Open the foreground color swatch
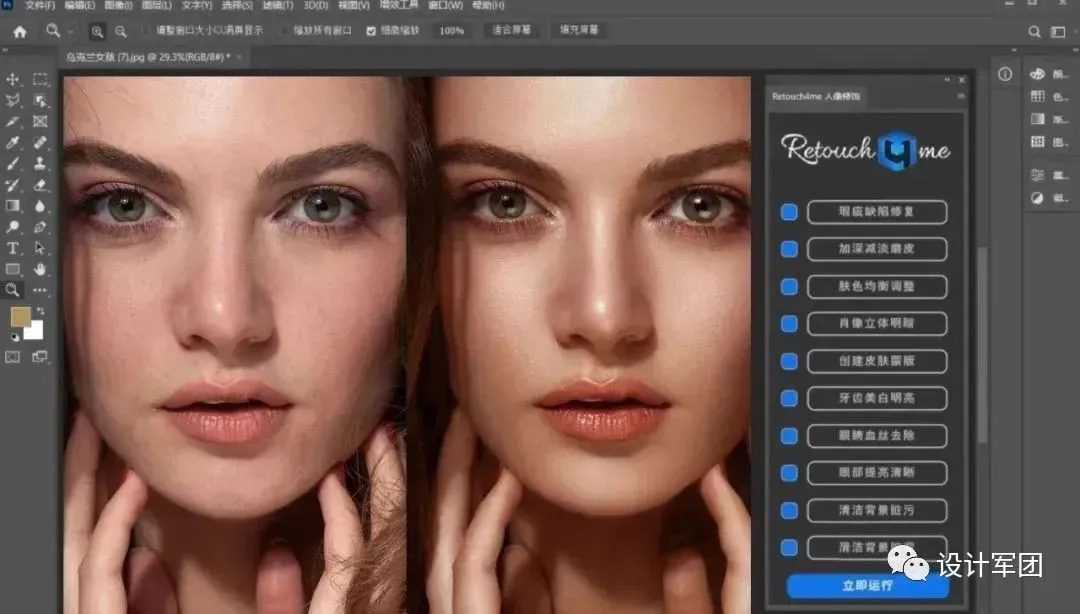This screenshot has width=1080, height=614. click(x=20, y=318)
